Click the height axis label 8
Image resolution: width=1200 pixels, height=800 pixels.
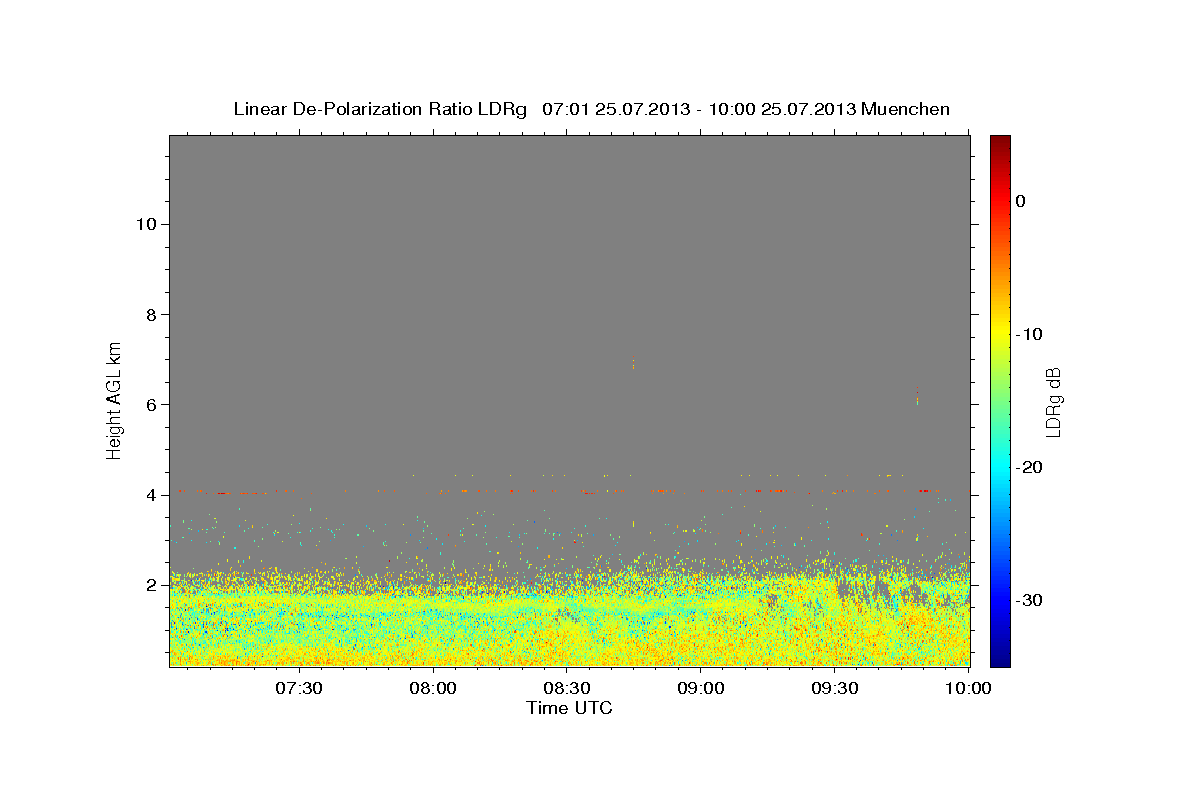pos(149,315)
